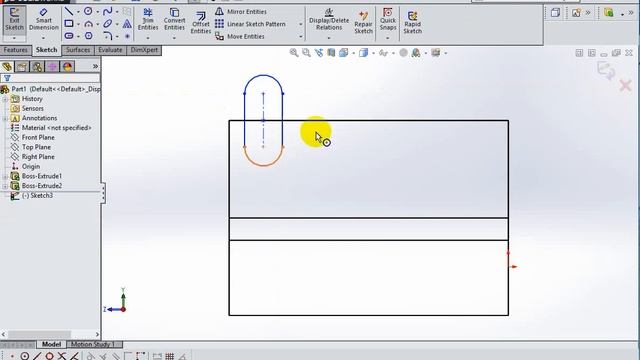
Task: Expand more manager panel tabs chevron
Action: [x=95, y=67]
